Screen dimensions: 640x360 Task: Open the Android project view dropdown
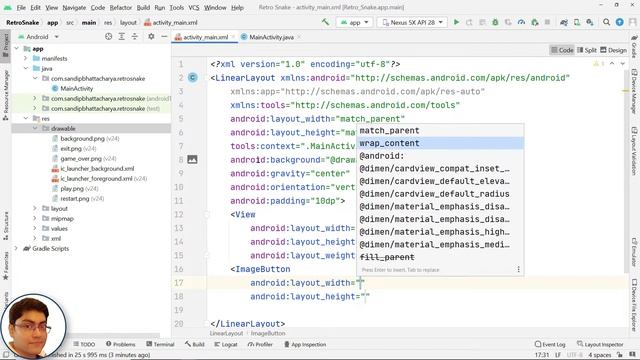tap(38, 37)
